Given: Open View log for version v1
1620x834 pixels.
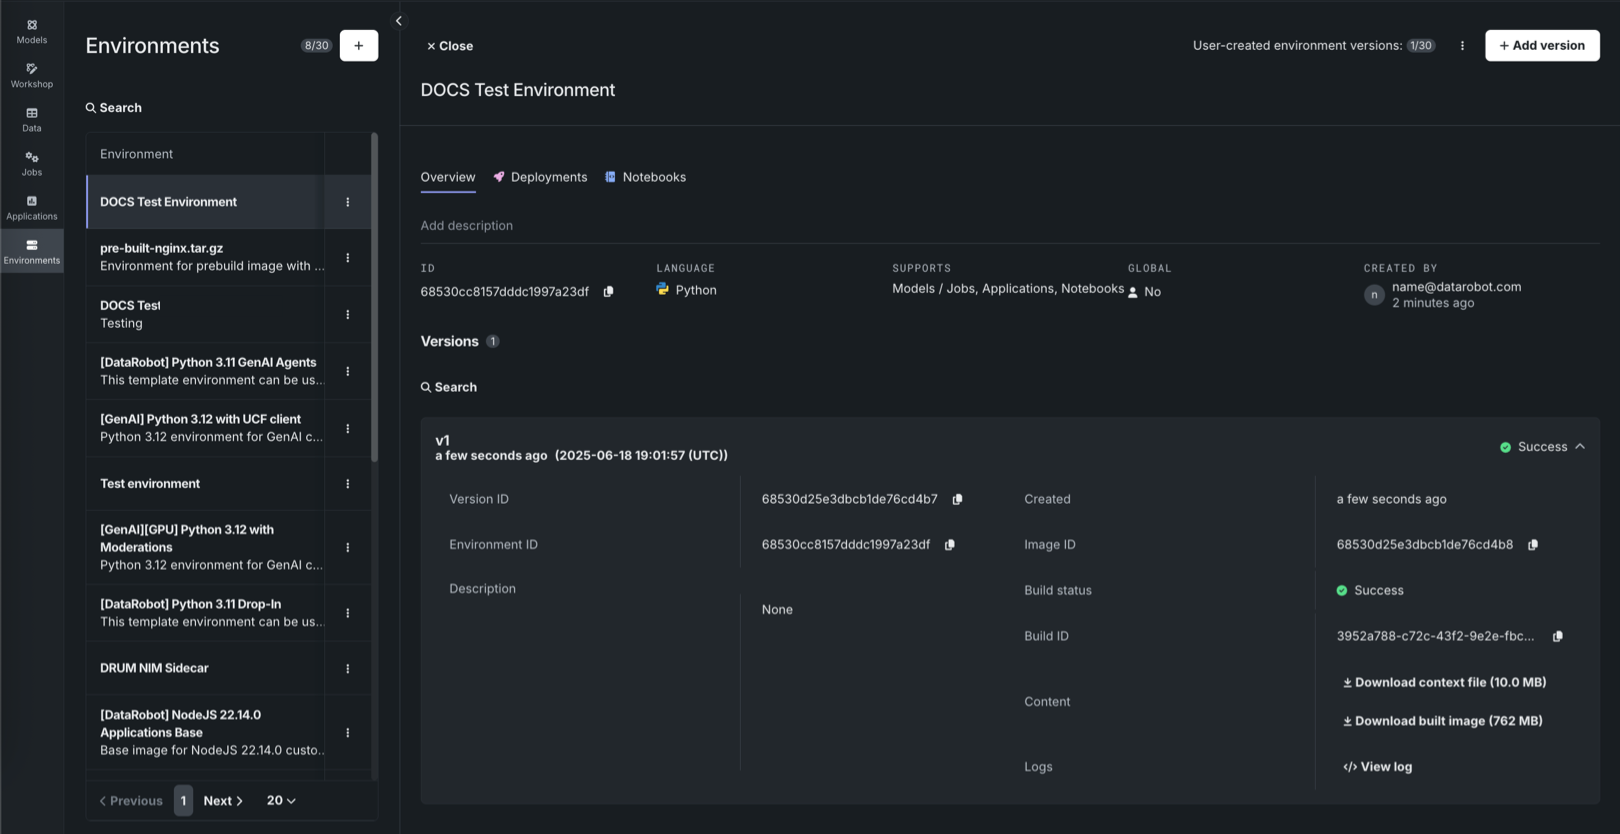Looking at the screenshot, I should click(1377, 767).
